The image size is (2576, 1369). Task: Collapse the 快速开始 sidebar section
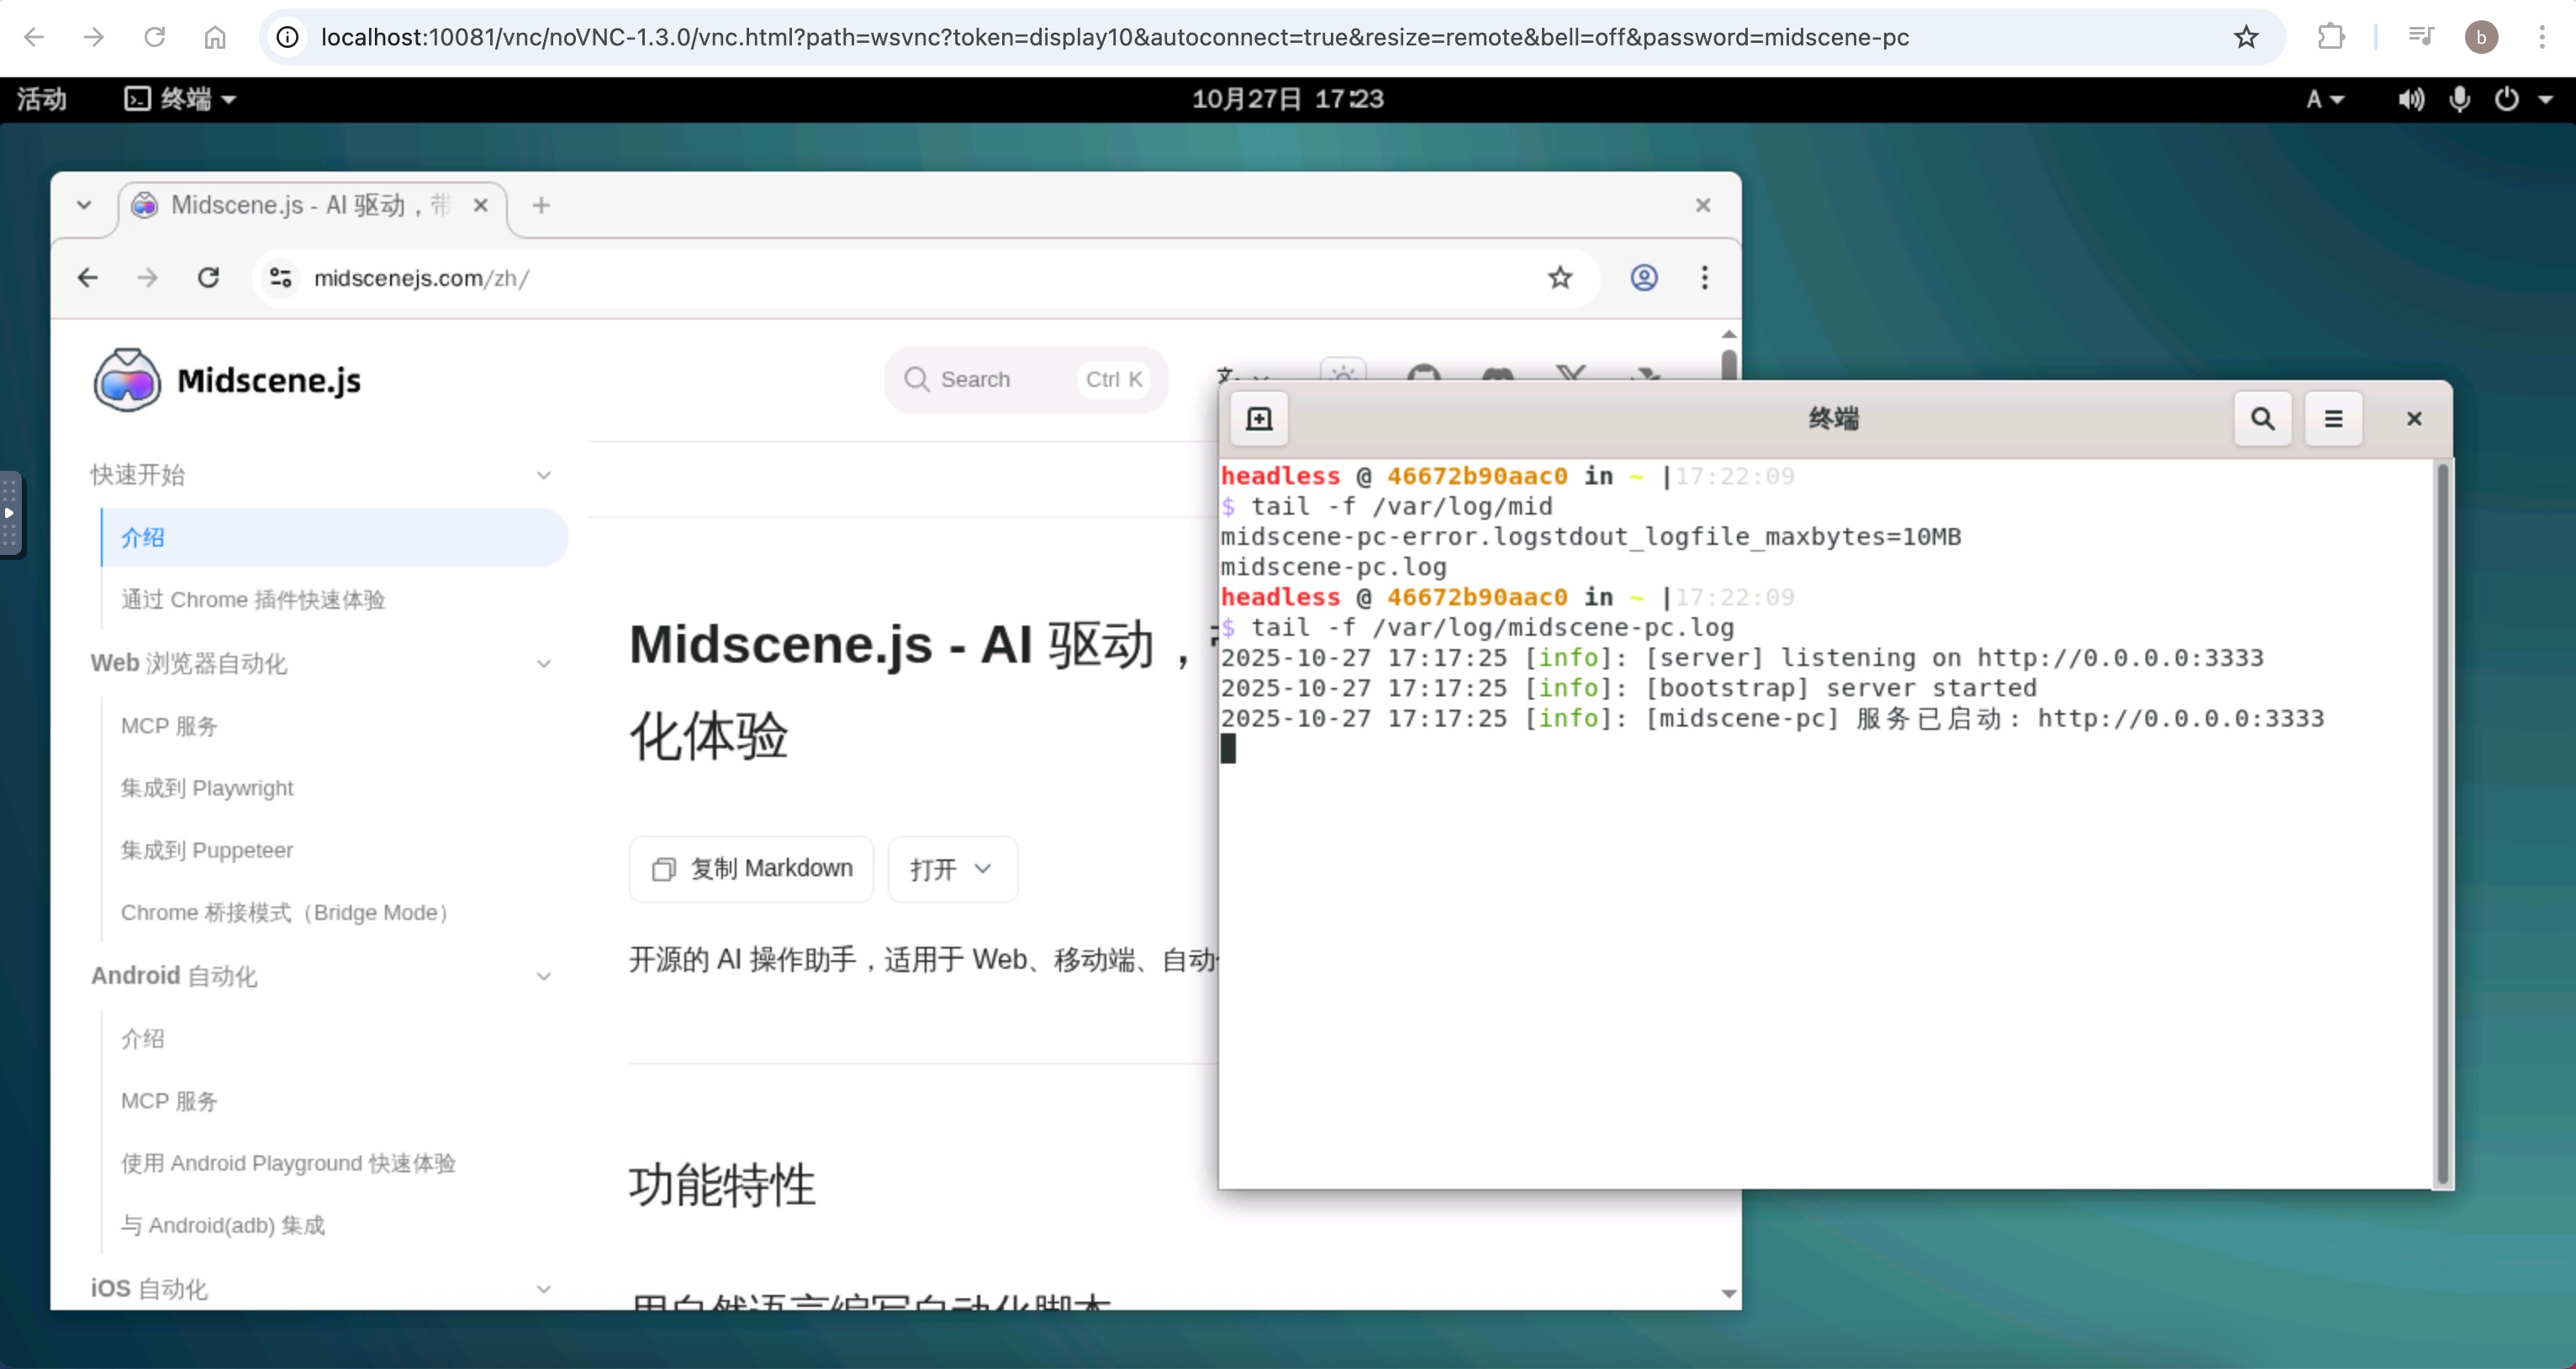tap(543, 475)
